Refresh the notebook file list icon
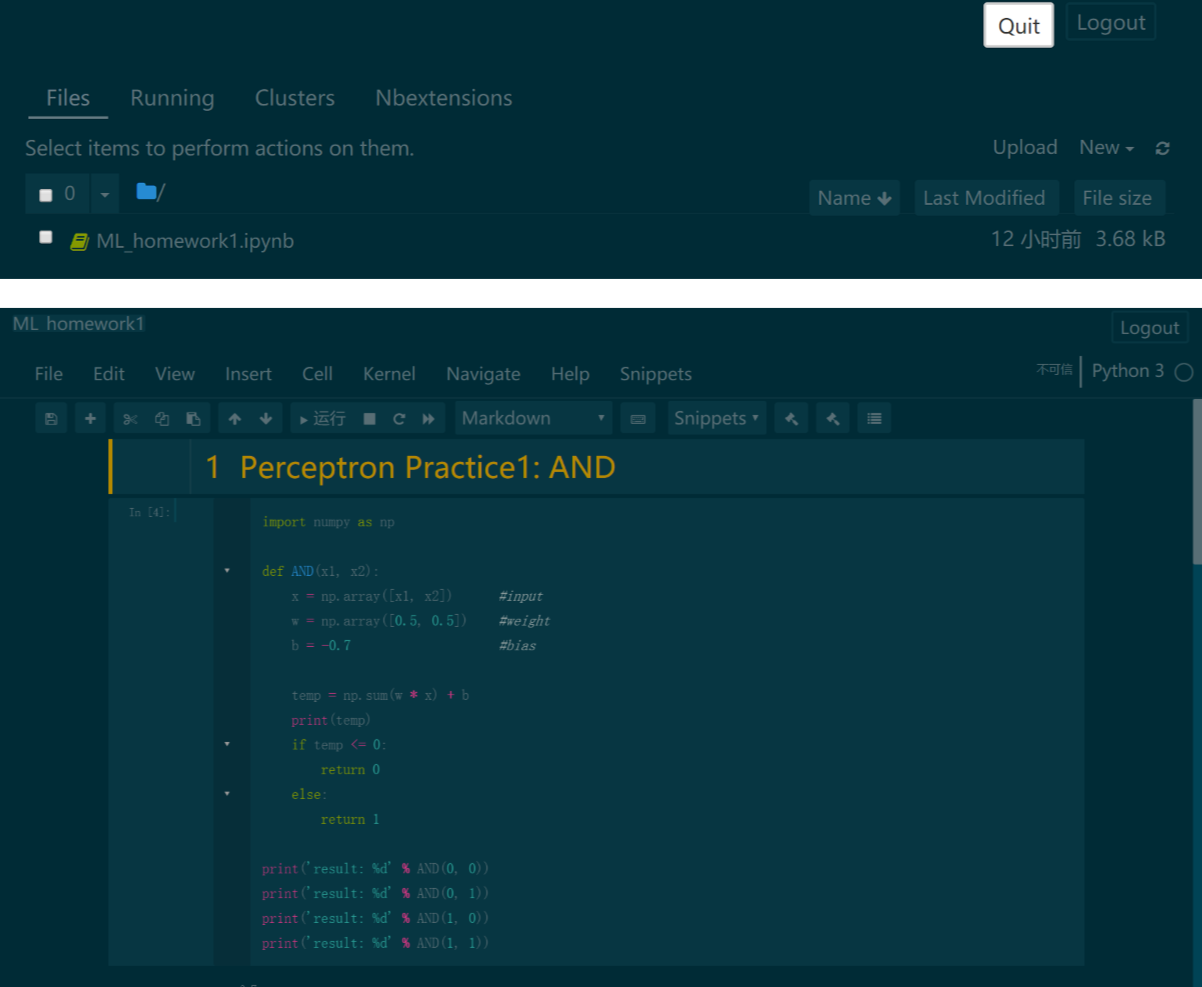1202x987 pixels. point(1162,148)
